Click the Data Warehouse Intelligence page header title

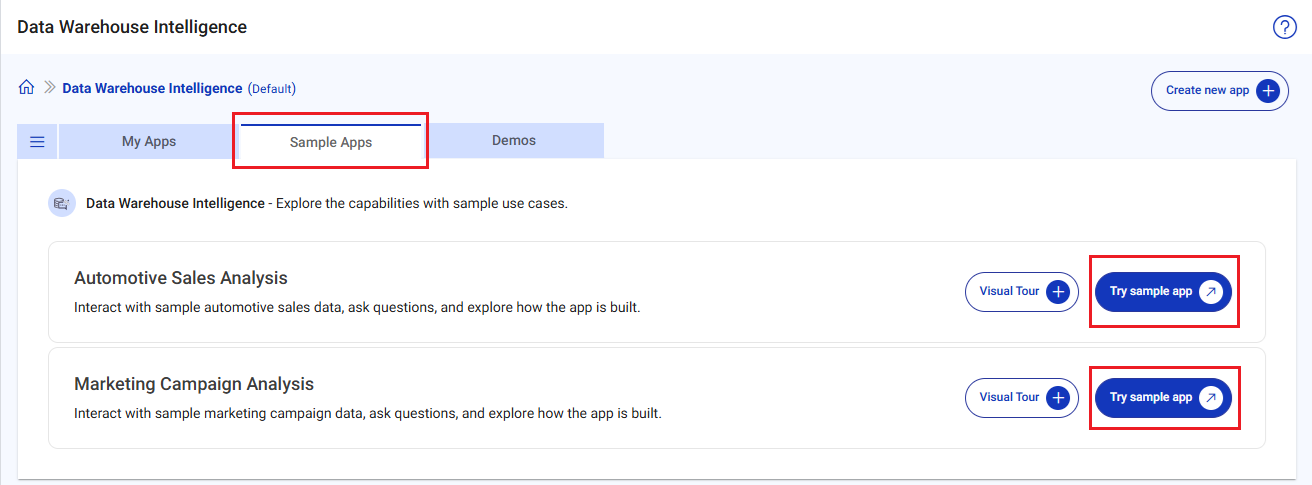(132, 27)
